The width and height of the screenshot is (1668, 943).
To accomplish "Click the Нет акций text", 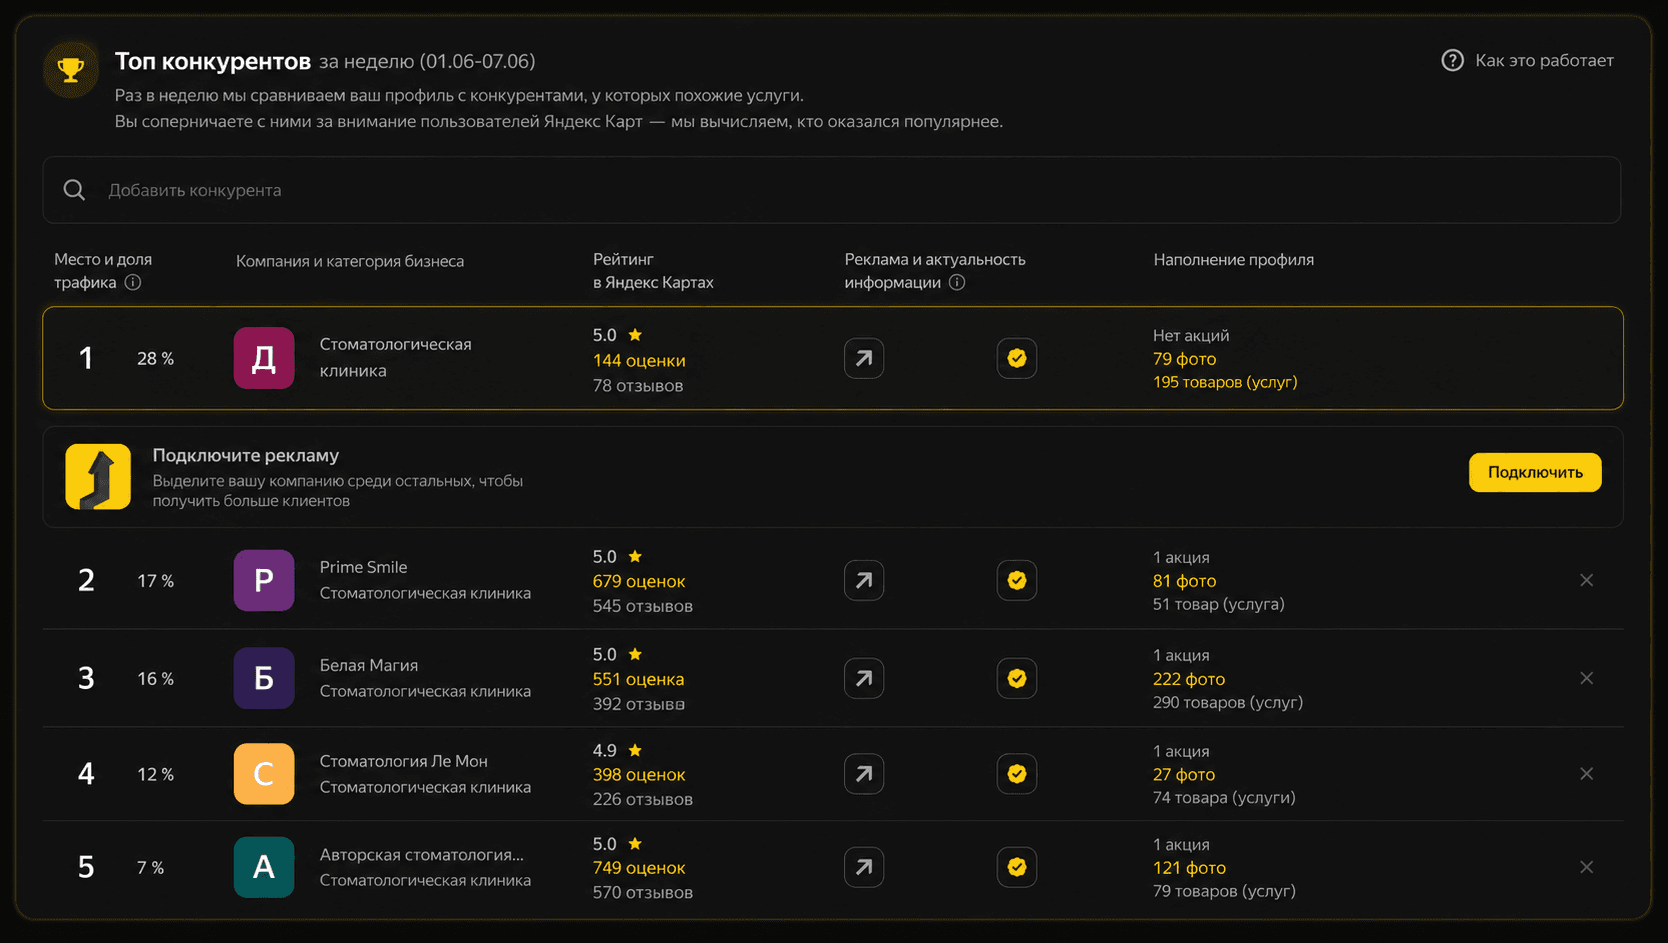I will point(1191,336).
